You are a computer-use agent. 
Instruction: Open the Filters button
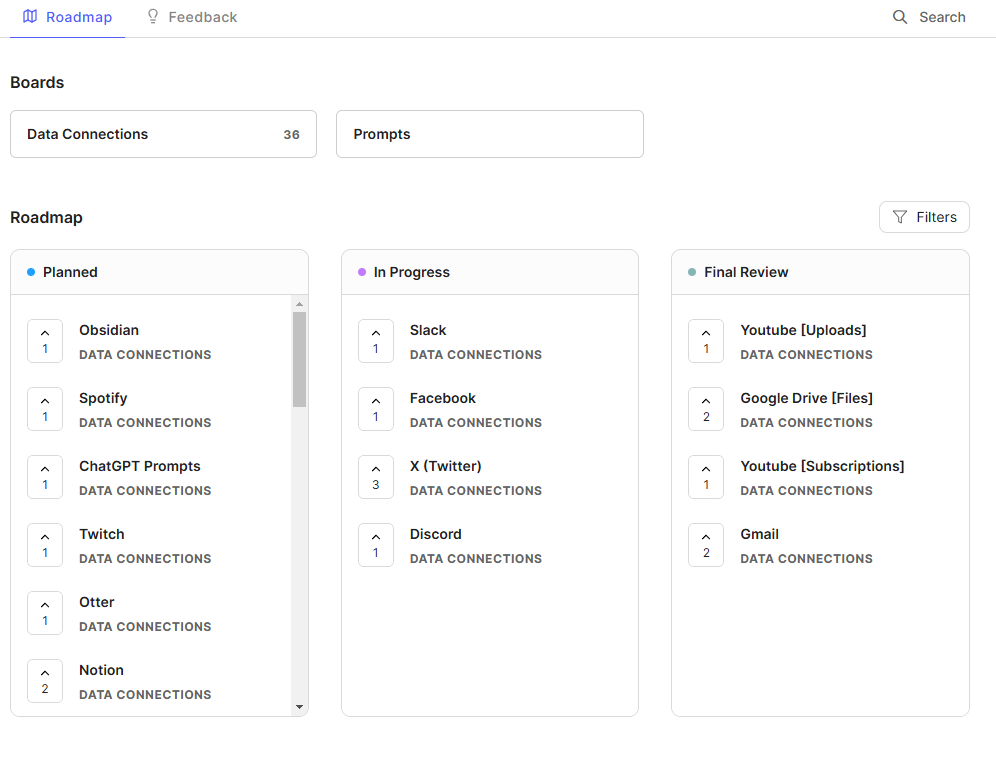pos(924,217)
